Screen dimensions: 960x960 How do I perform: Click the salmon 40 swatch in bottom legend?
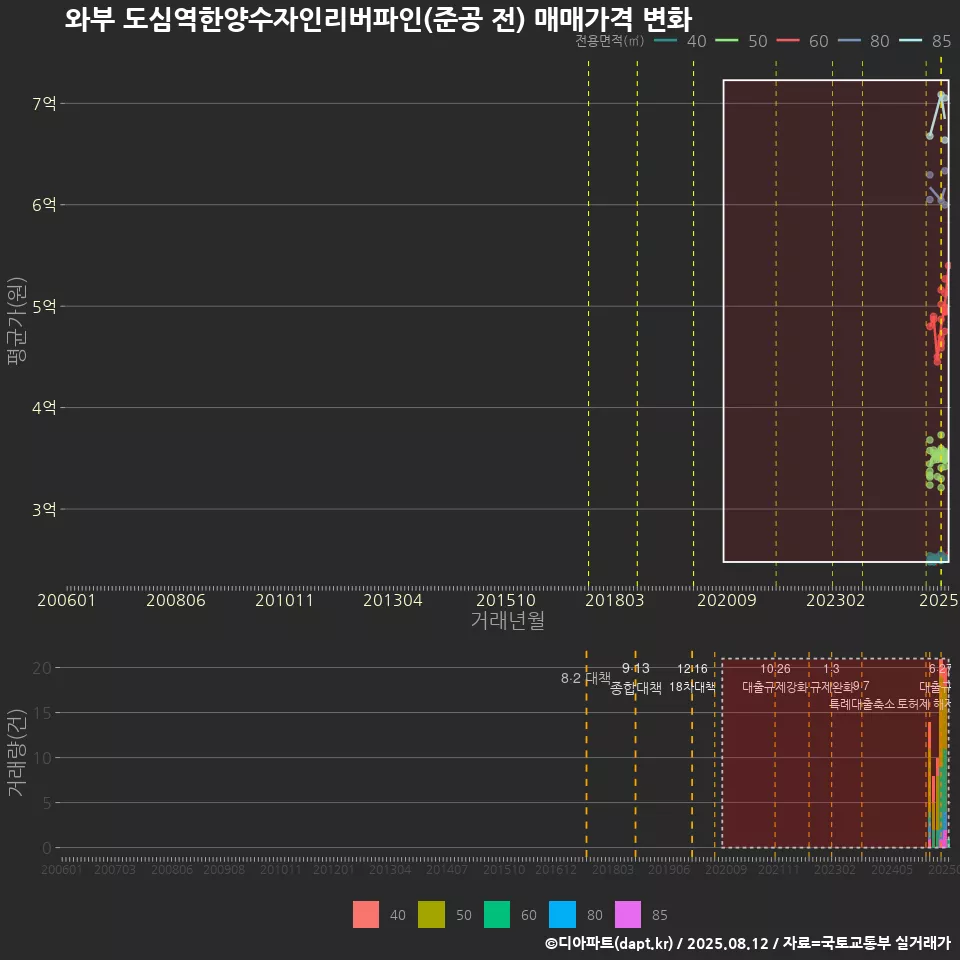366,914
